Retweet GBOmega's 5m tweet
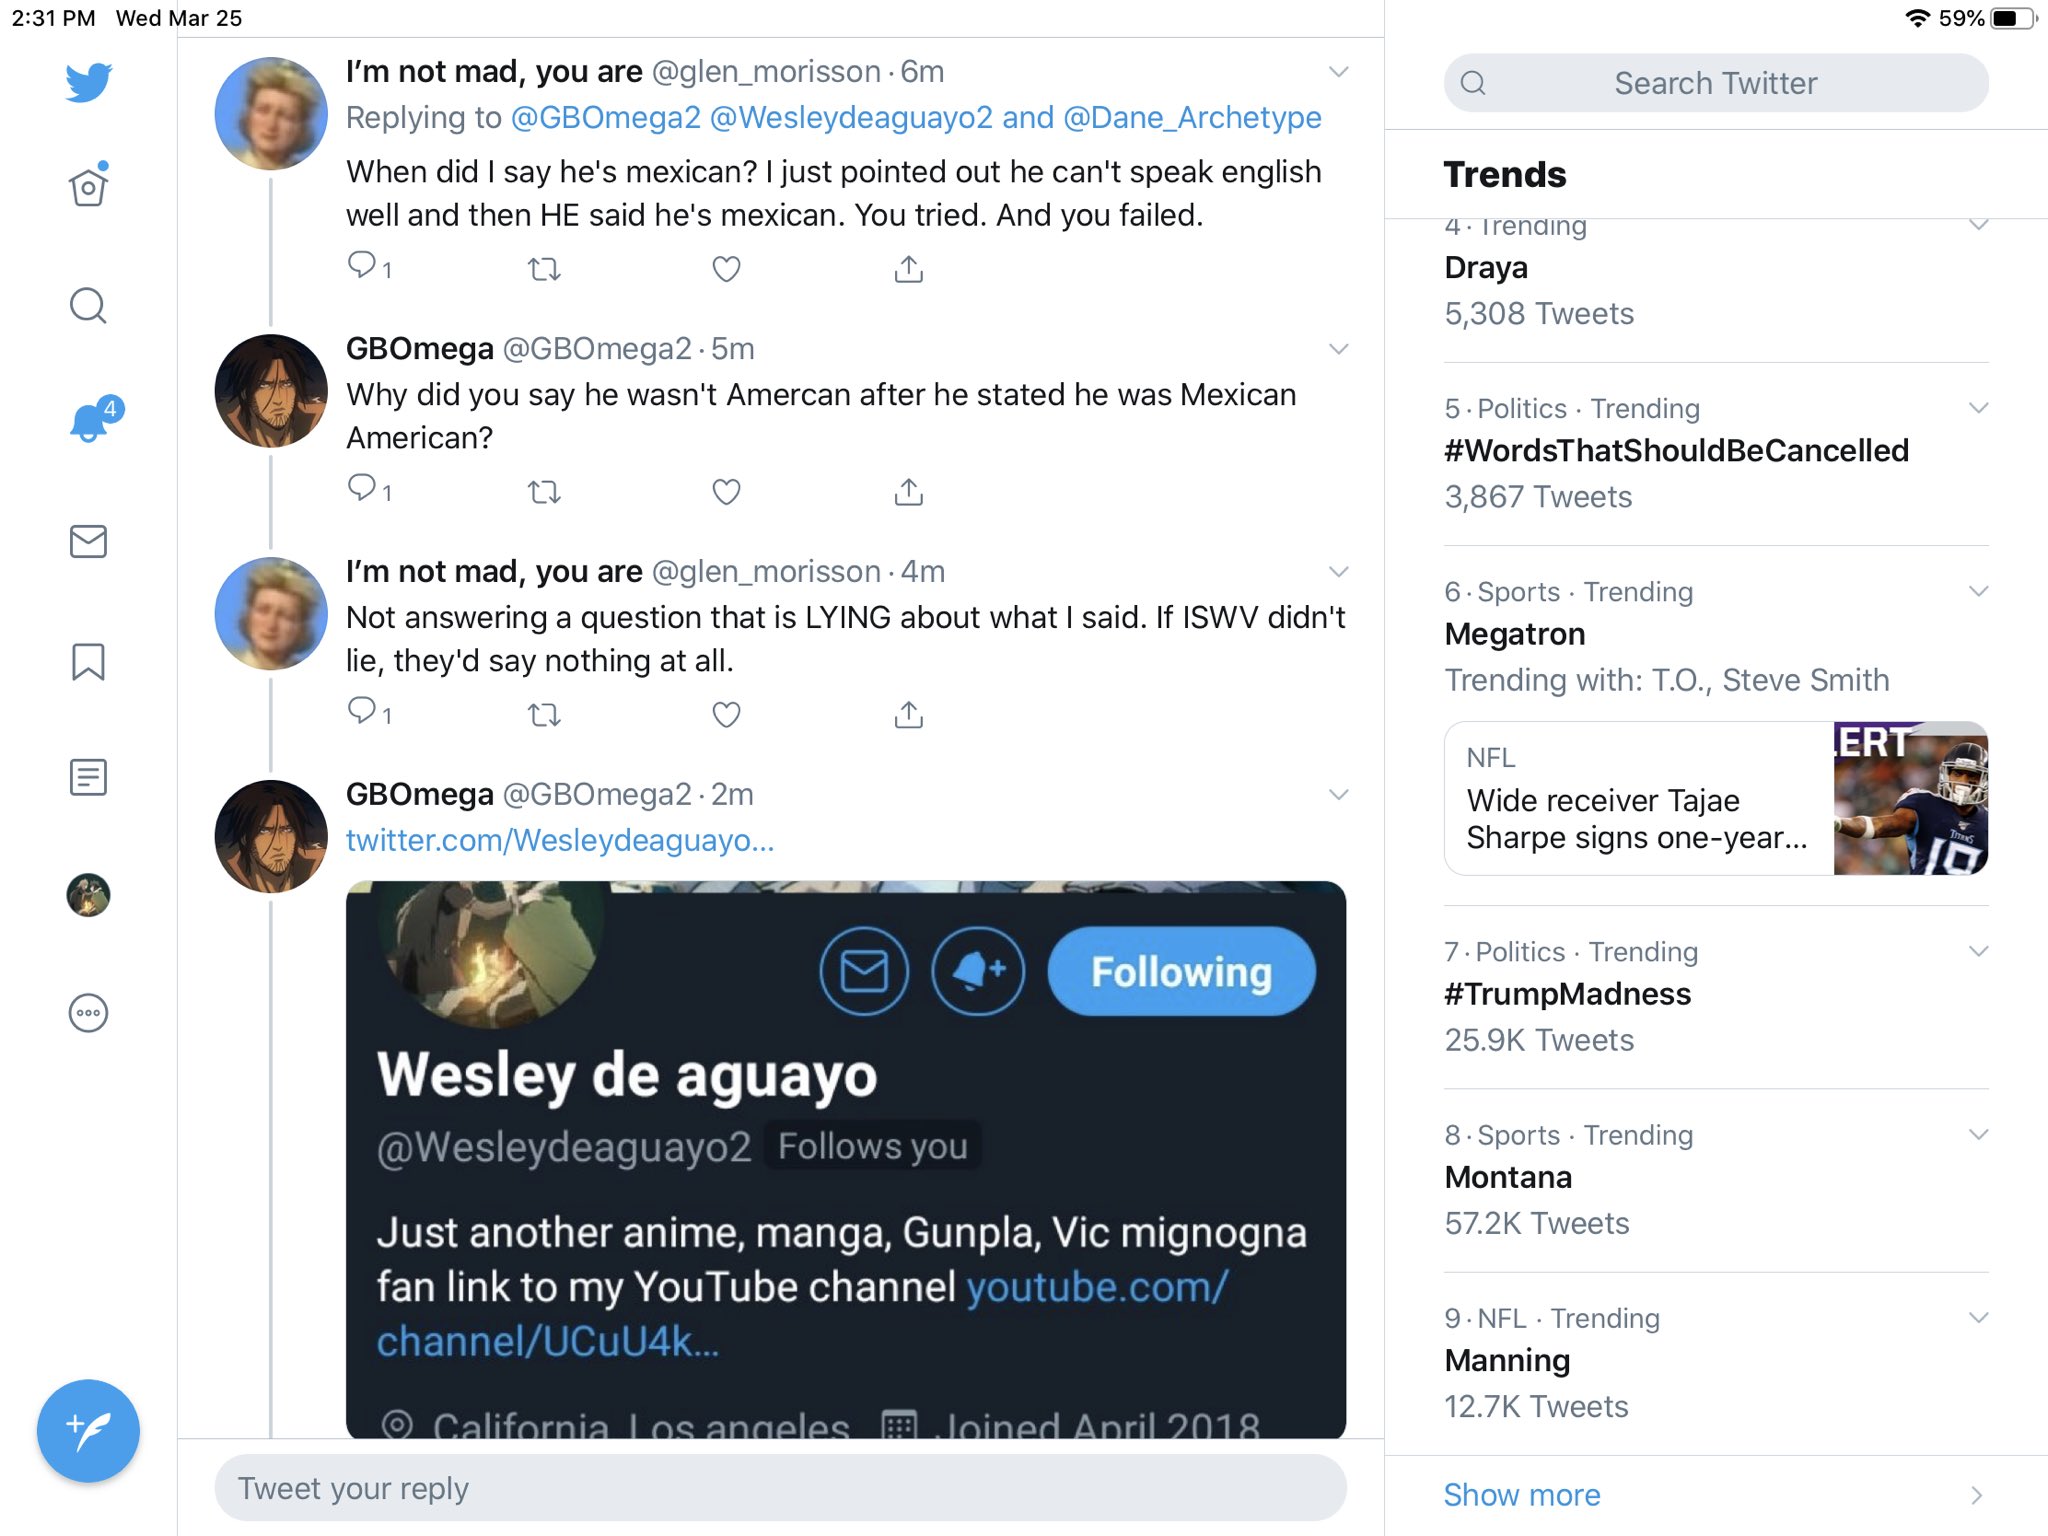This screenshot has width=2048, height=1536. point(544,492)
